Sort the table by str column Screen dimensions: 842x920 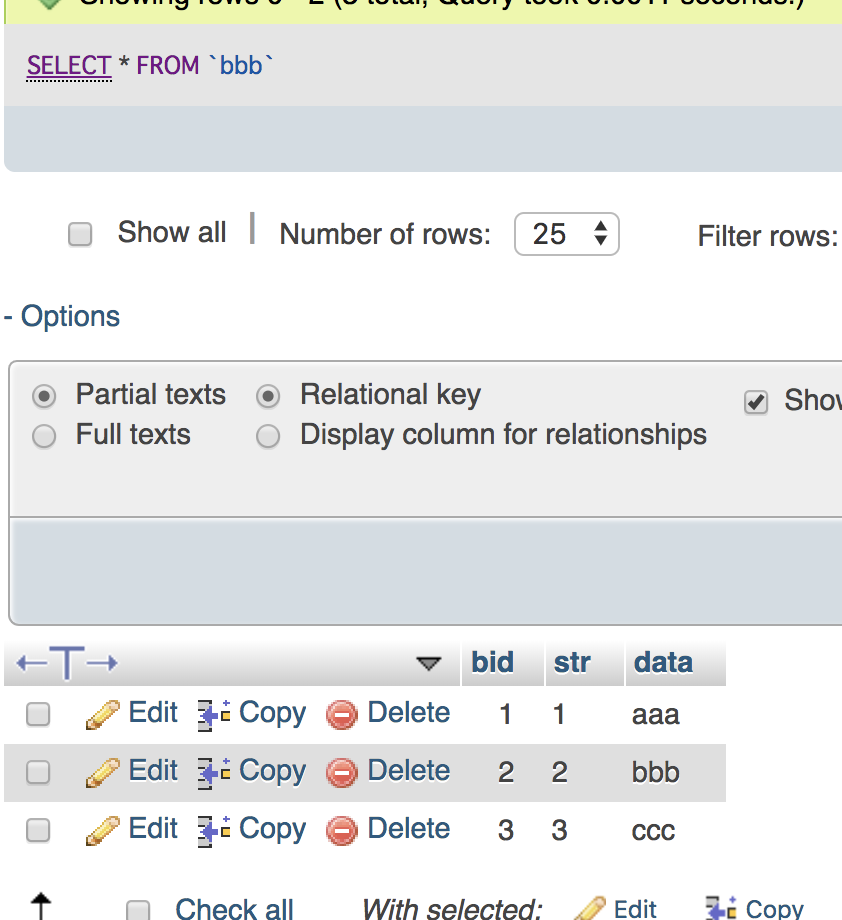[x=572, y=662]
